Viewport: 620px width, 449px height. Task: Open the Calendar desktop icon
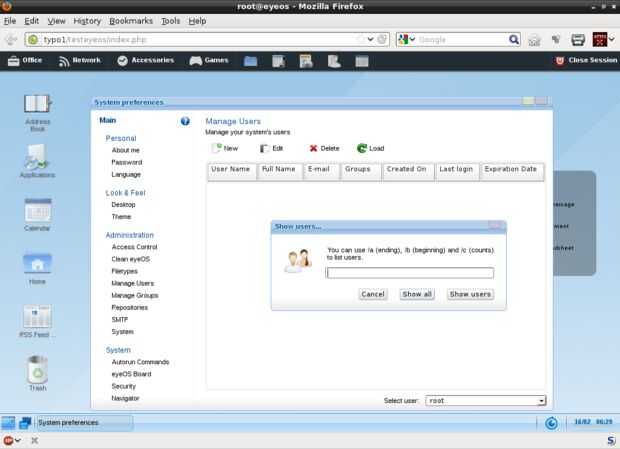[38, 210]
